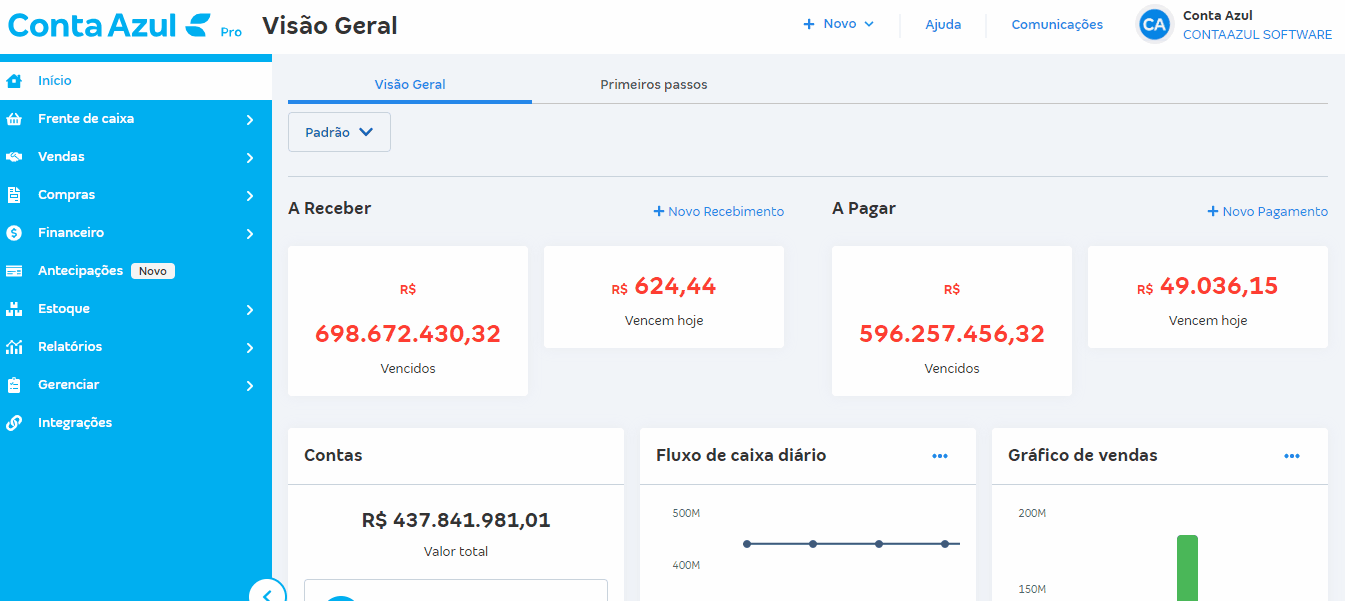Open the A Pagar Vencidos card
1345x601 pixels.
[952, 321]
